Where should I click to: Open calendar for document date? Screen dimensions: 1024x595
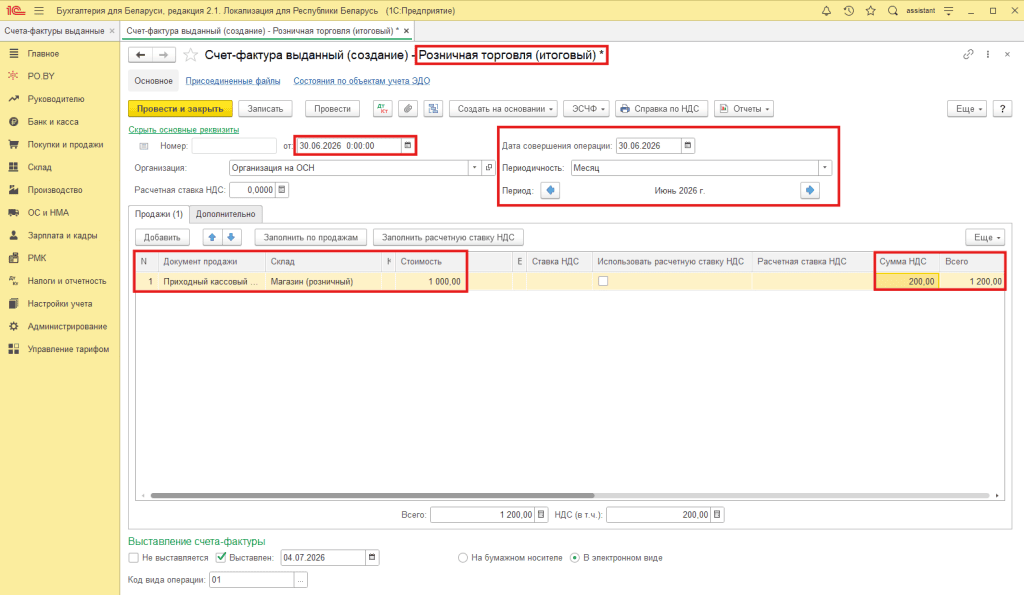(408, 145)
